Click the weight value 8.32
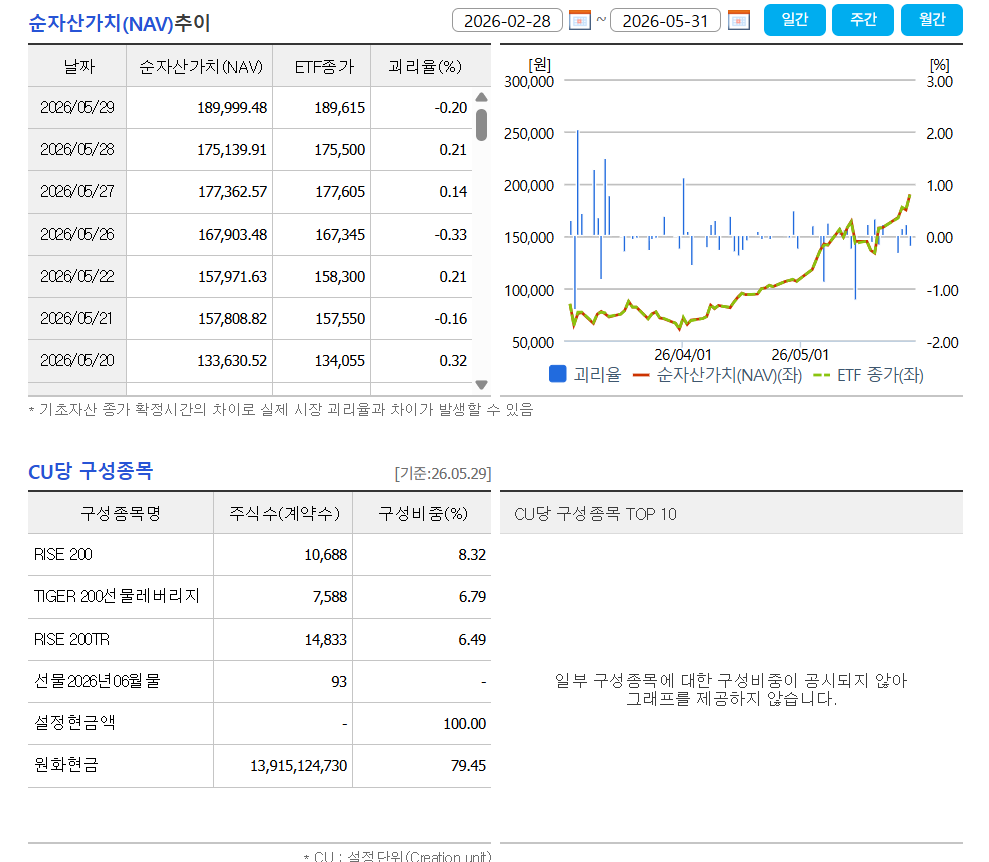The width and height of the screenshot is (989, 862). coord(472,555)
